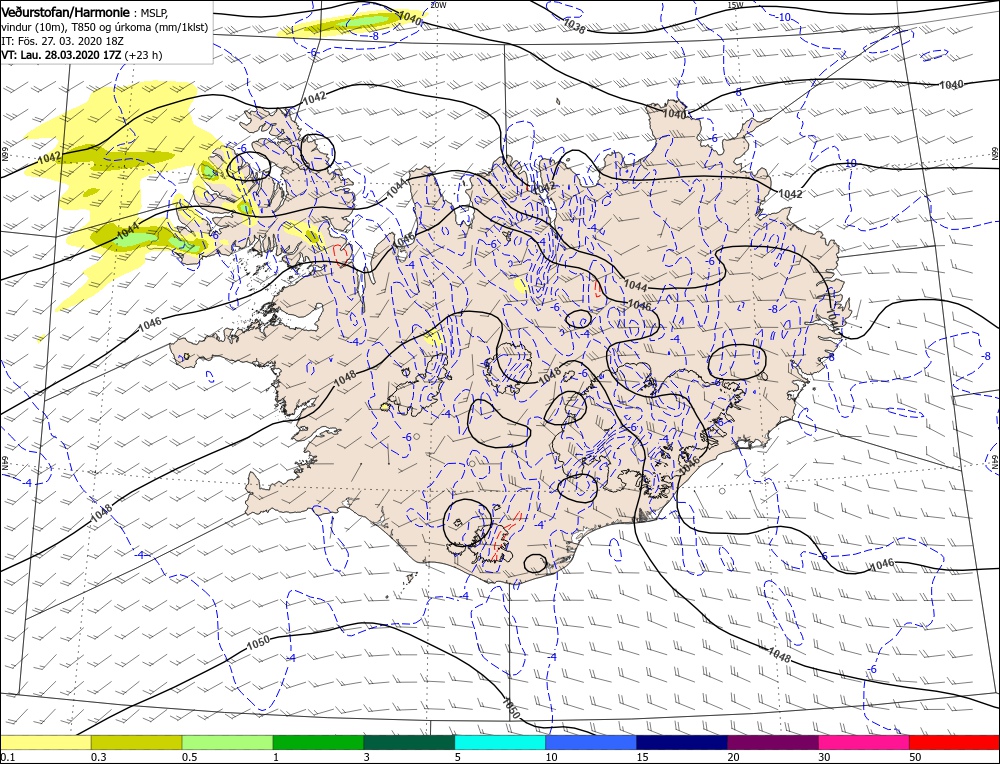
Task: Click the pink 30 mm legend swatch
Action: pos(864,742)
